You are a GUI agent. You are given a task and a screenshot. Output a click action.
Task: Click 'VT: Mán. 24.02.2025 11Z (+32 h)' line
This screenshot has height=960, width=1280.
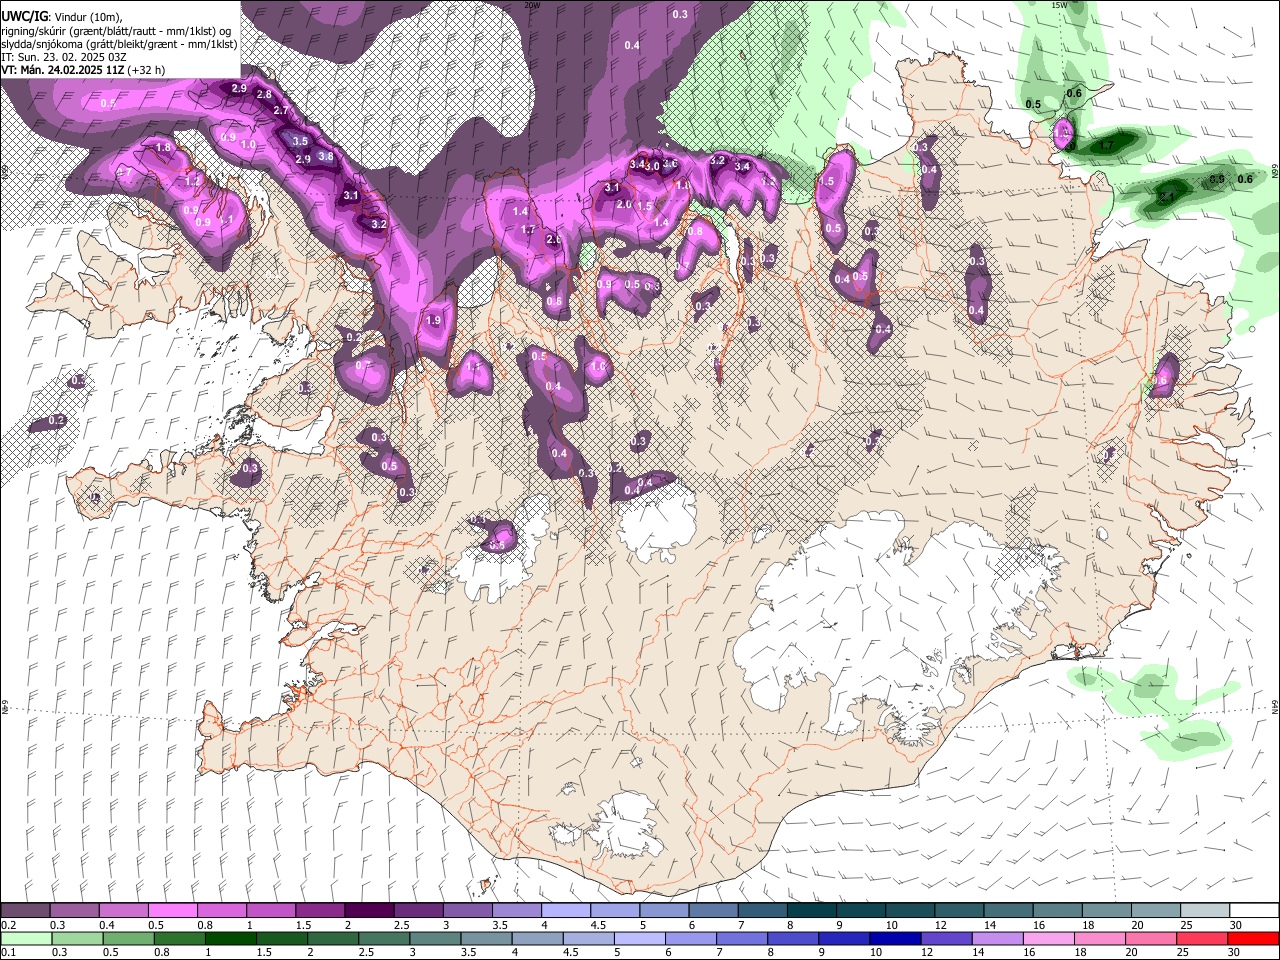pyautogui.click(x=83, y=70)
